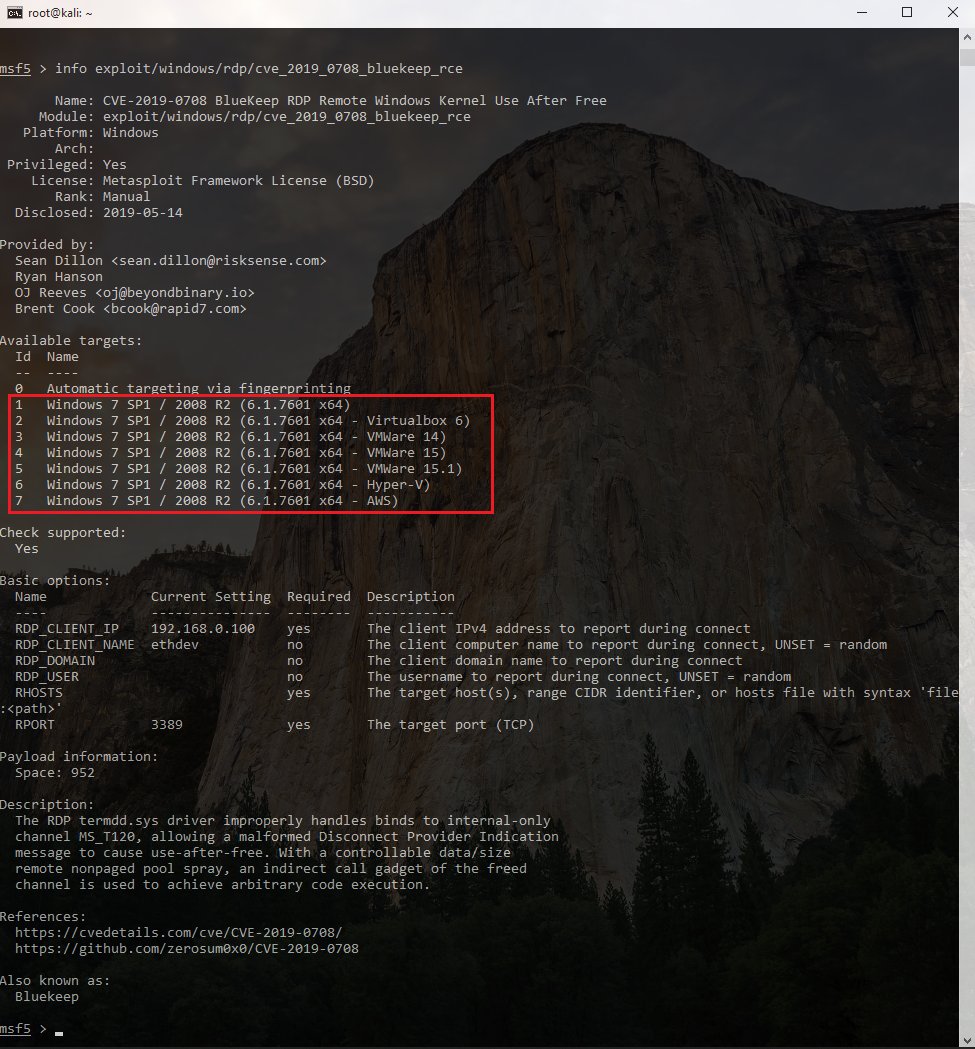Screen dimensions: 975x1049
Task: Click the sean.dillon@risksense.com email address
Action: point(219,261)
